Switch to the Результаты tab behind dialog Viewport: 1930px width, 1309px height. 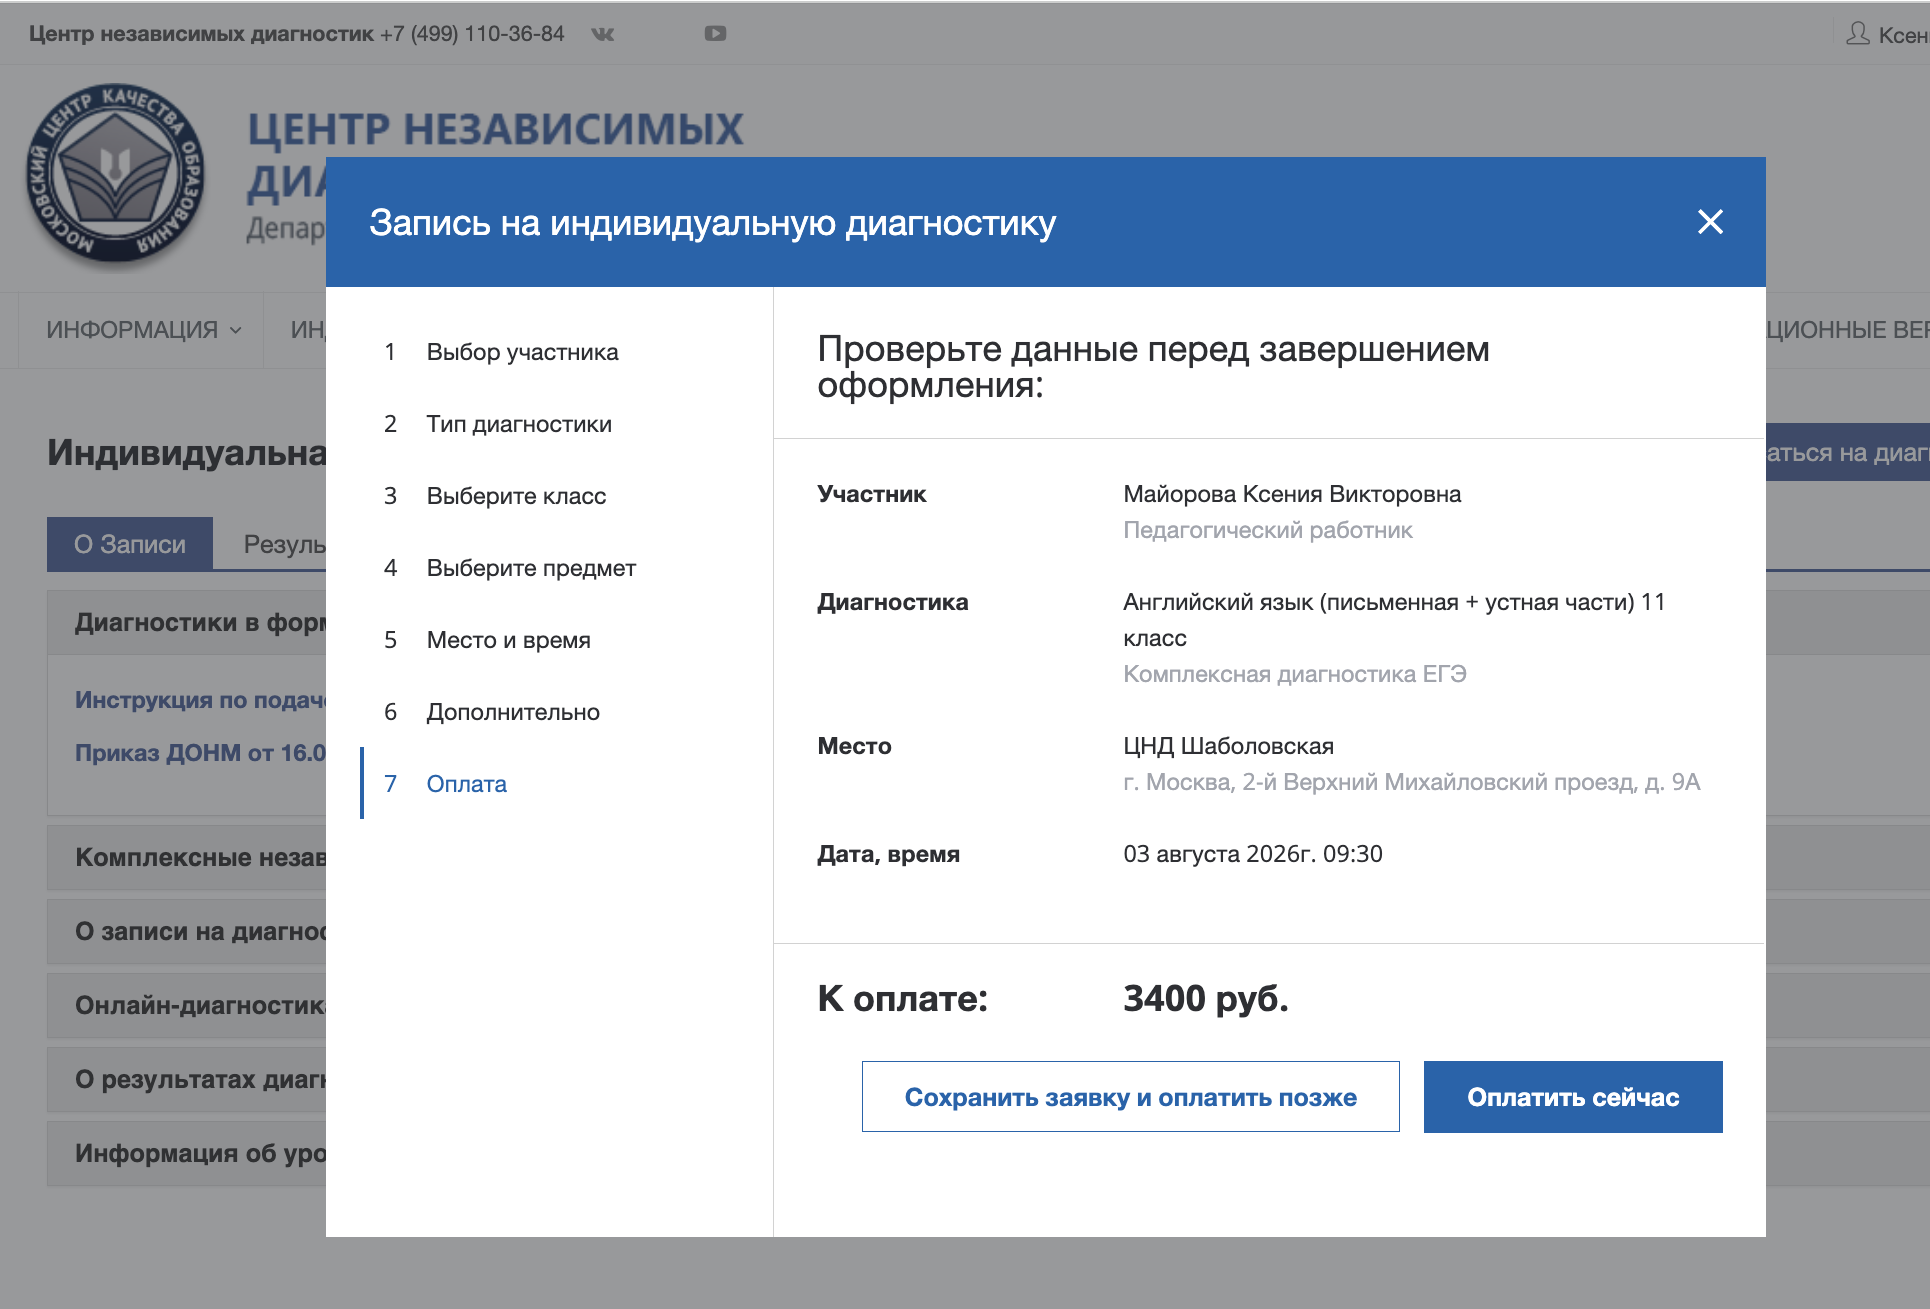pyautogui.click(x=284, y=544)
